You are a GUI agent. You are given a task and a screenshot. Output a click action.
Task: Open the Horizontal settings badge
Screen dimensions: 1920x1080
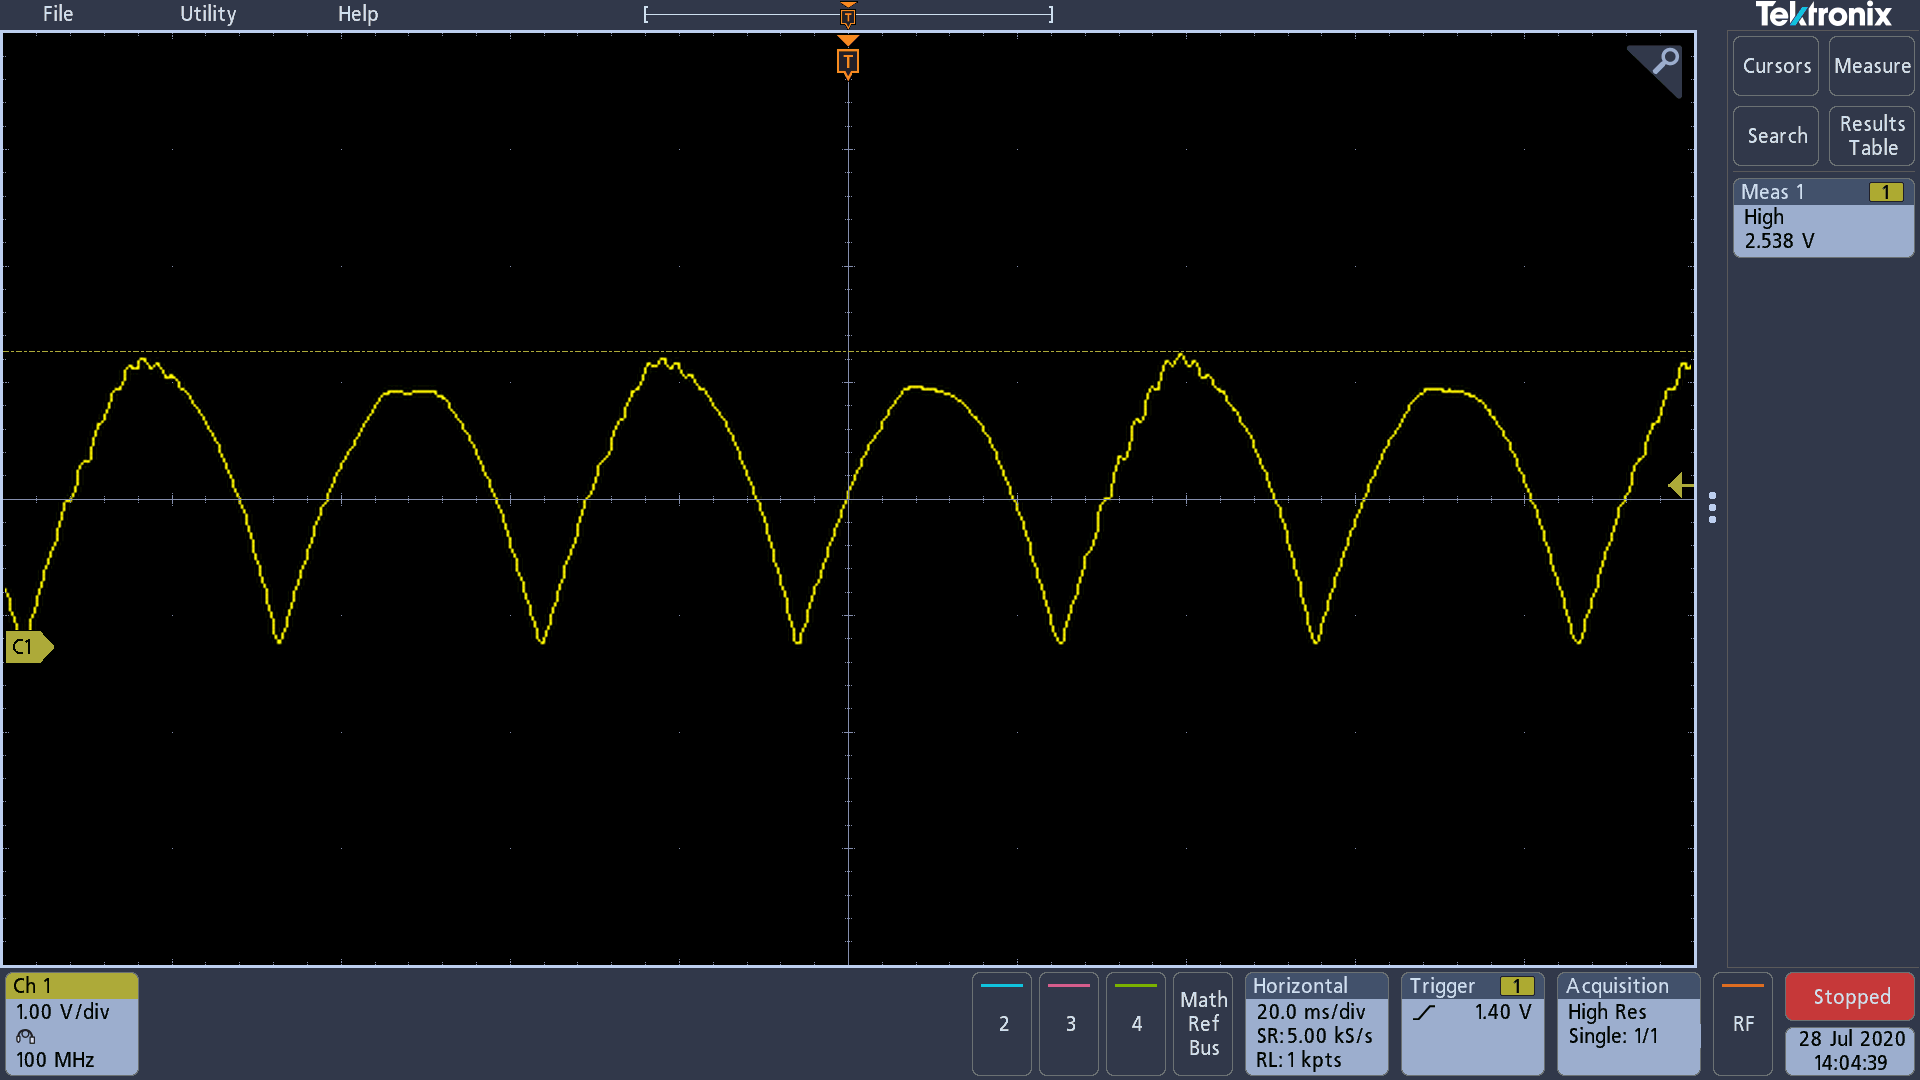[x=1315, y=1023]
